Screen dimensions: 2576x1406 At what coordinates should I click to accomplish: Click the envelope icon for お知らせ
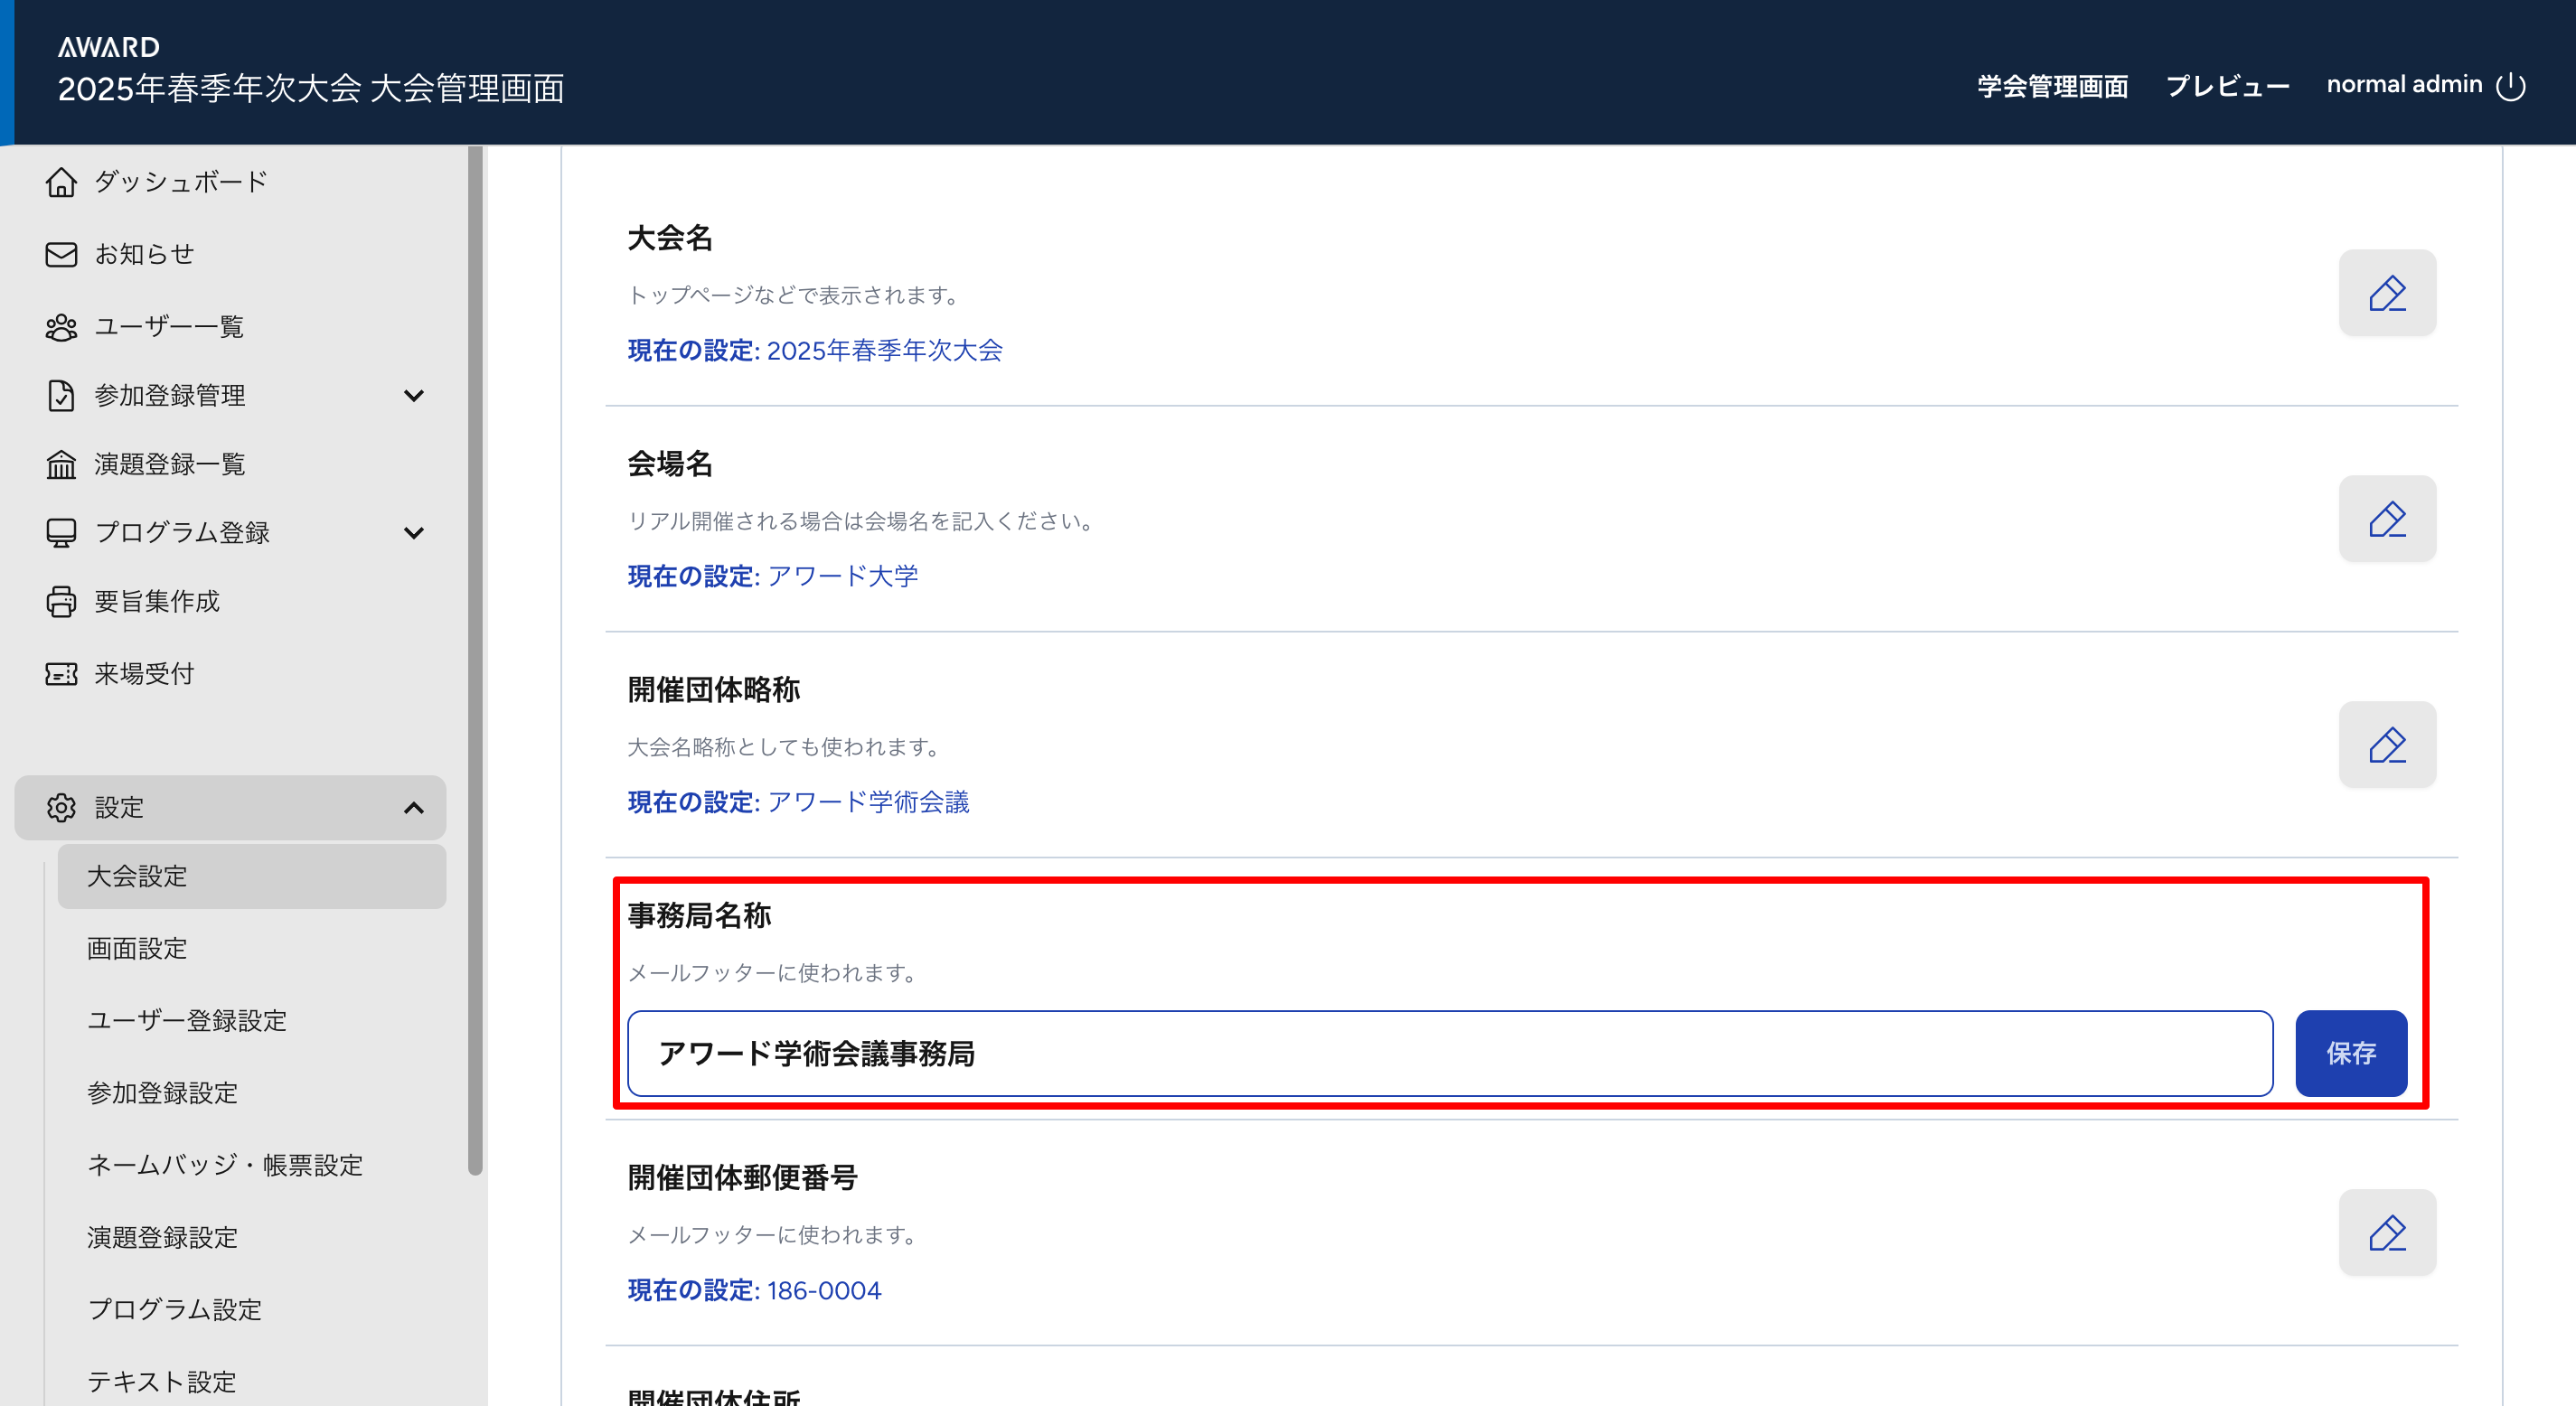point(61,254)
